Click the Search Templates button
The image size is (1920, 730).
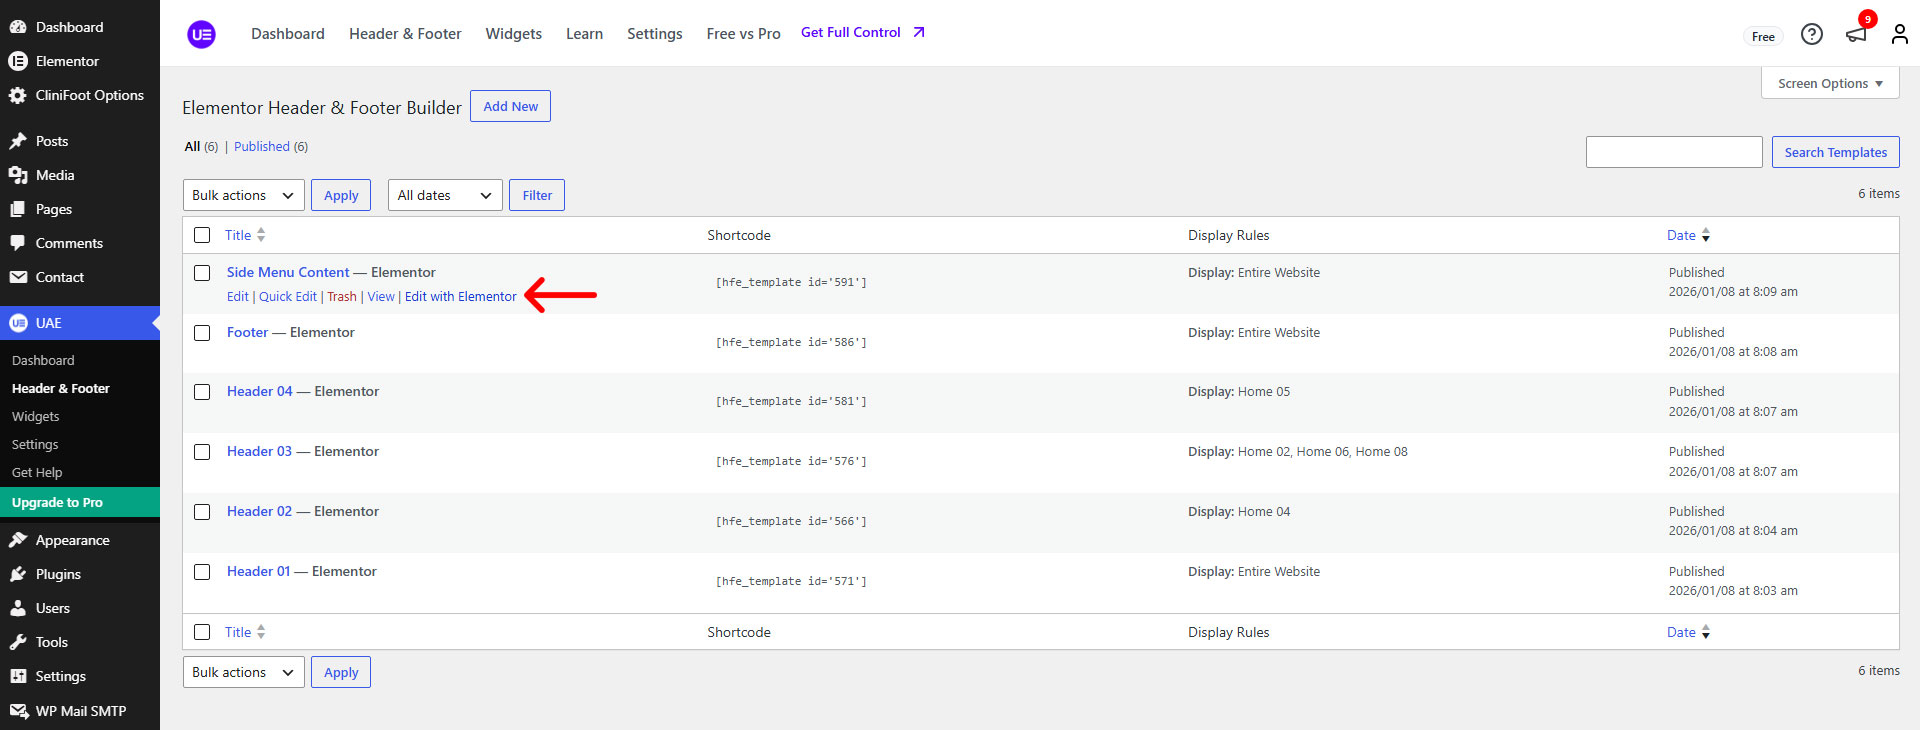pyautogui.click(x=1836, y=152)
